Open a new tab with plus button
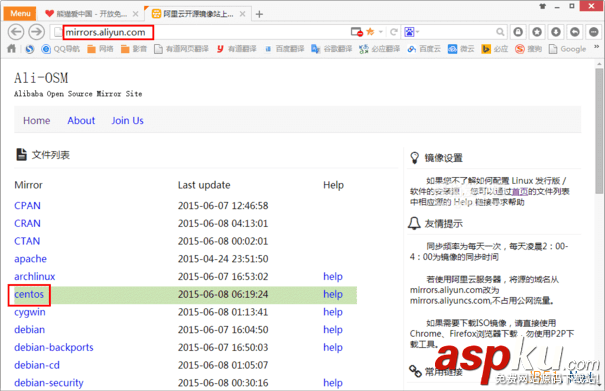Image resolution: width=605 pixels, height=391 pixels. [259, 14]
